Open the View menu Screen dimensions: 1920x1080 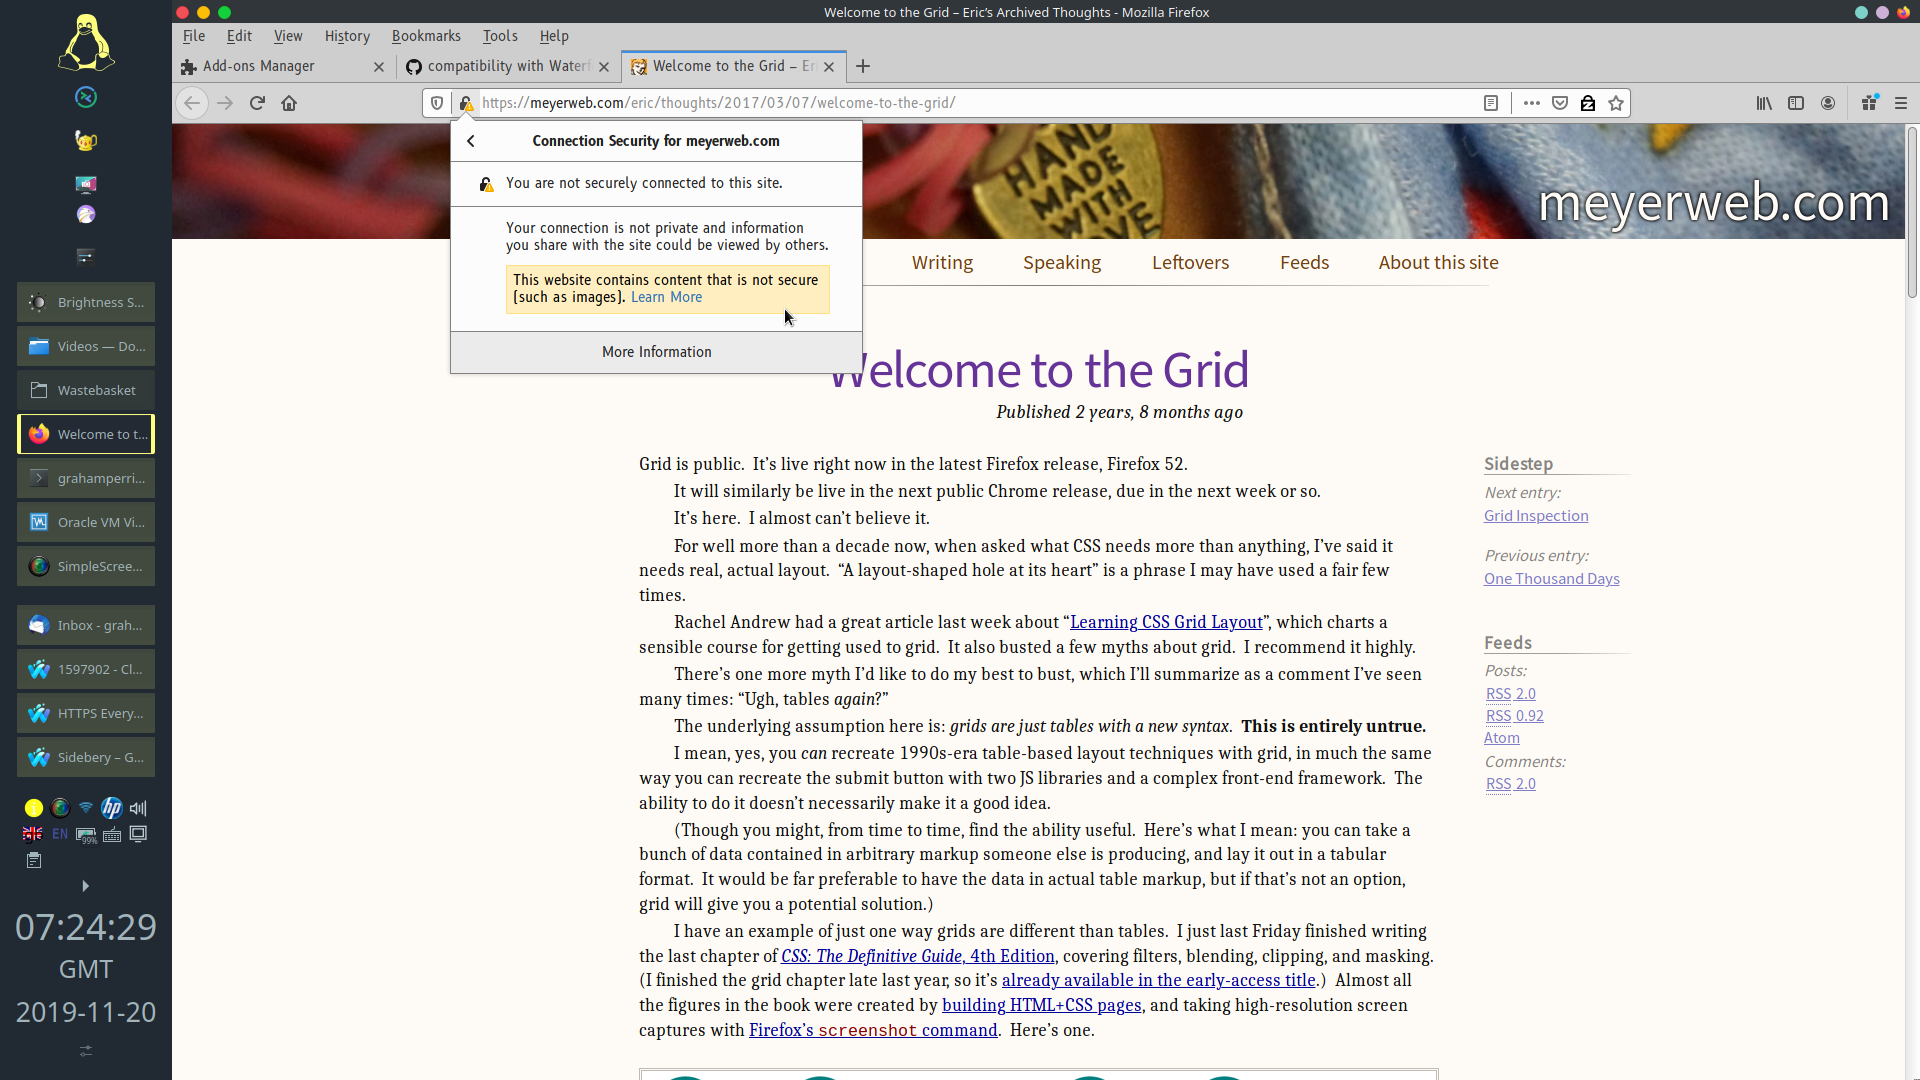[x=288, y=36]
